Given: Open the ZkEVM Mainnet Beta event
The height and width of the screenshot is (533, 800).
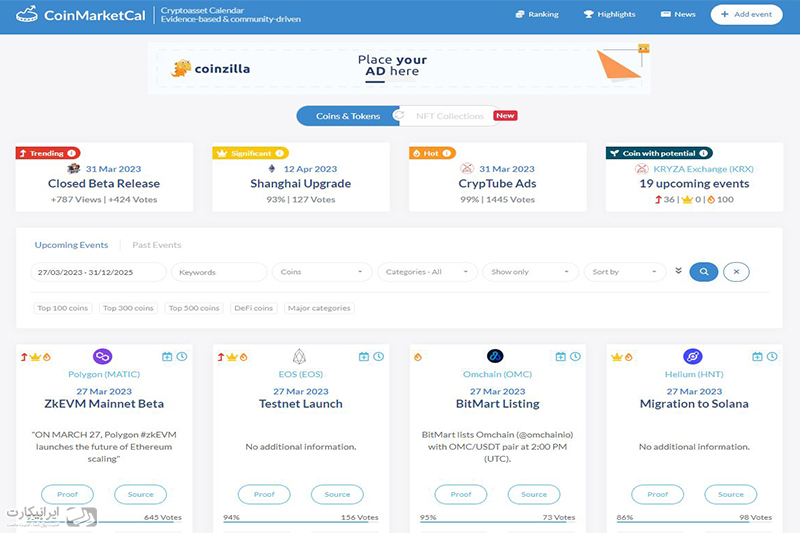Looking at the screenshot, I should pyautogui.click(x=104, y=404).
